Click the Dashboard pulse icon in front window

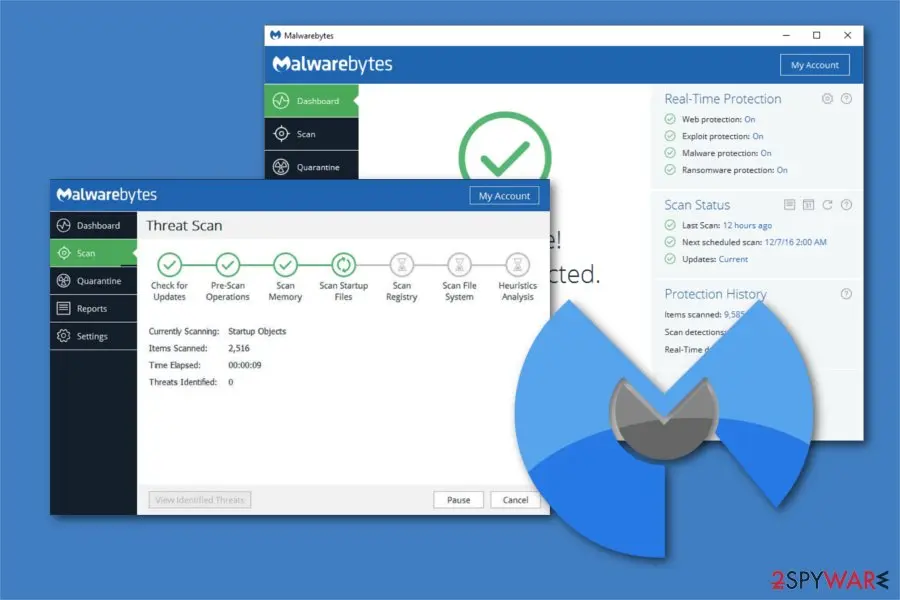64,226
